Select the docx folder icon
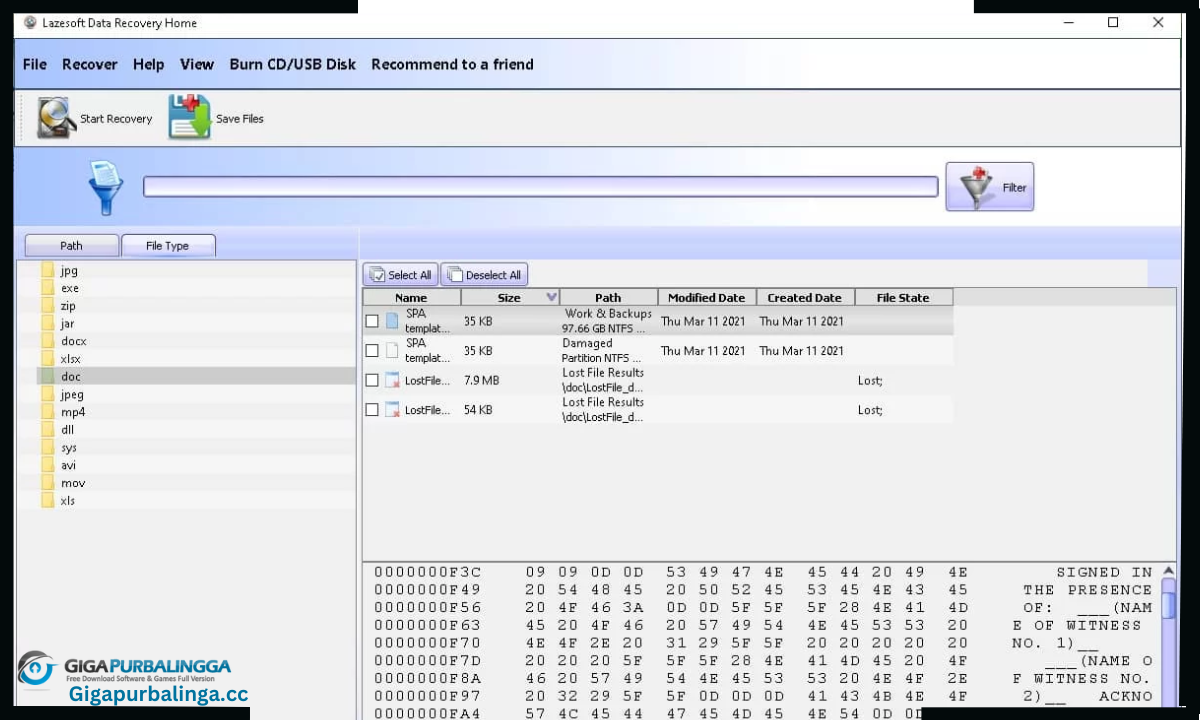The height and width of the screenshot is (720, 1200). [x=47, y=341]
